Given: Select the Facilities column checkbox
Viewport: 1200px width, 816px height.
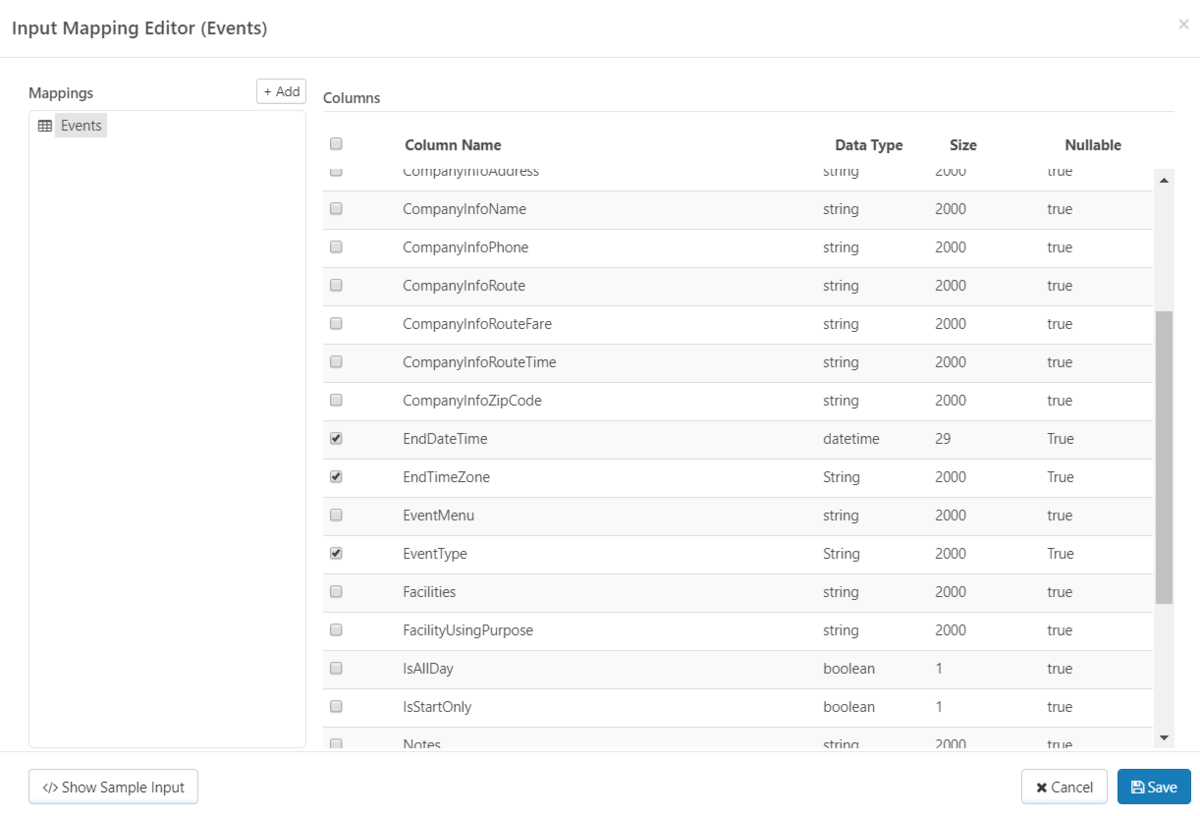Looking at the screenshot, I should coord(336,592).
